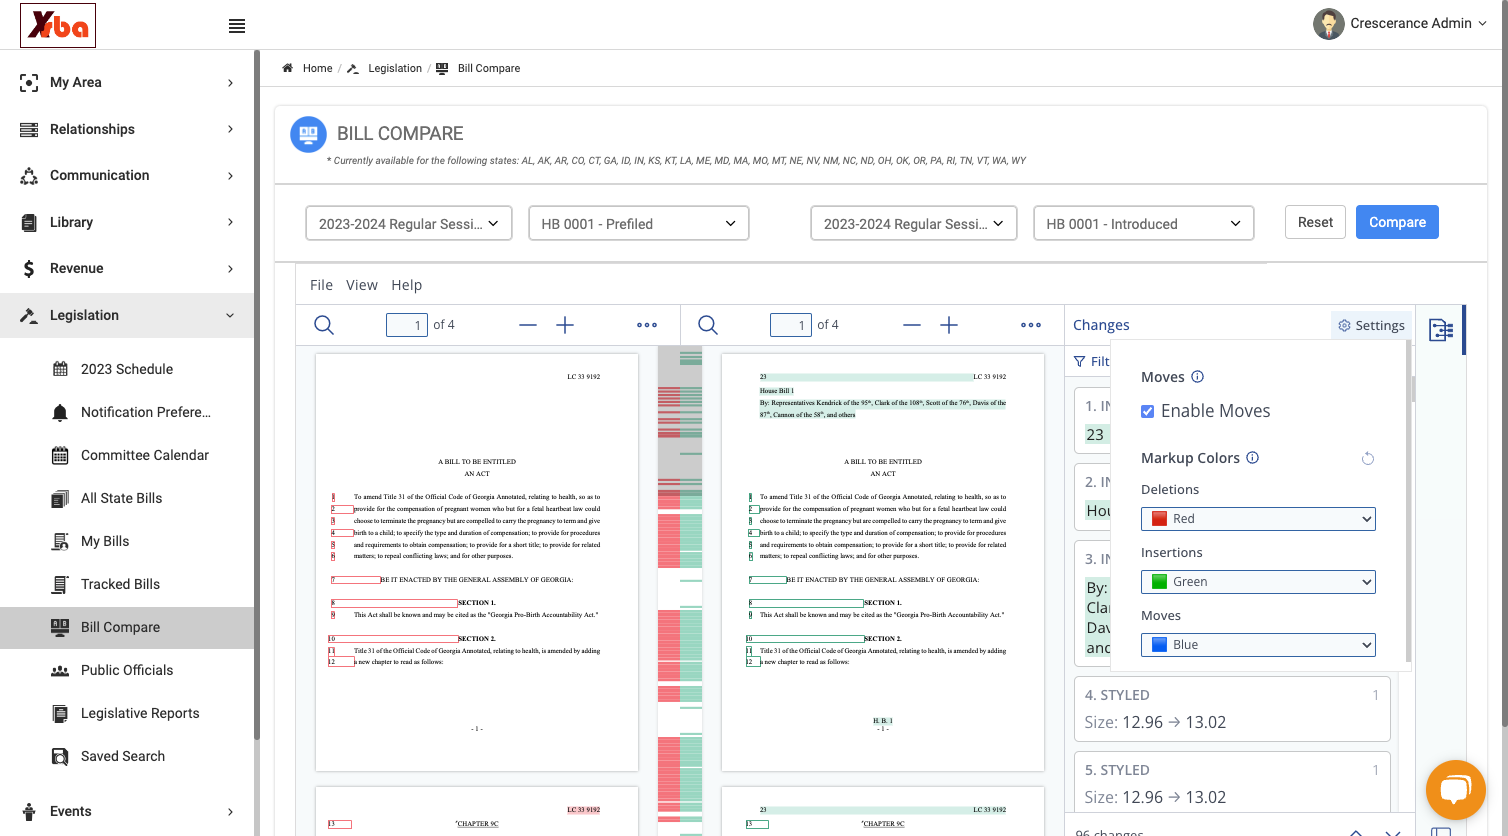Zoom in right document pane
This screenshot has width=1508, height=836.
pyautogui.click(x=949, y=325)
